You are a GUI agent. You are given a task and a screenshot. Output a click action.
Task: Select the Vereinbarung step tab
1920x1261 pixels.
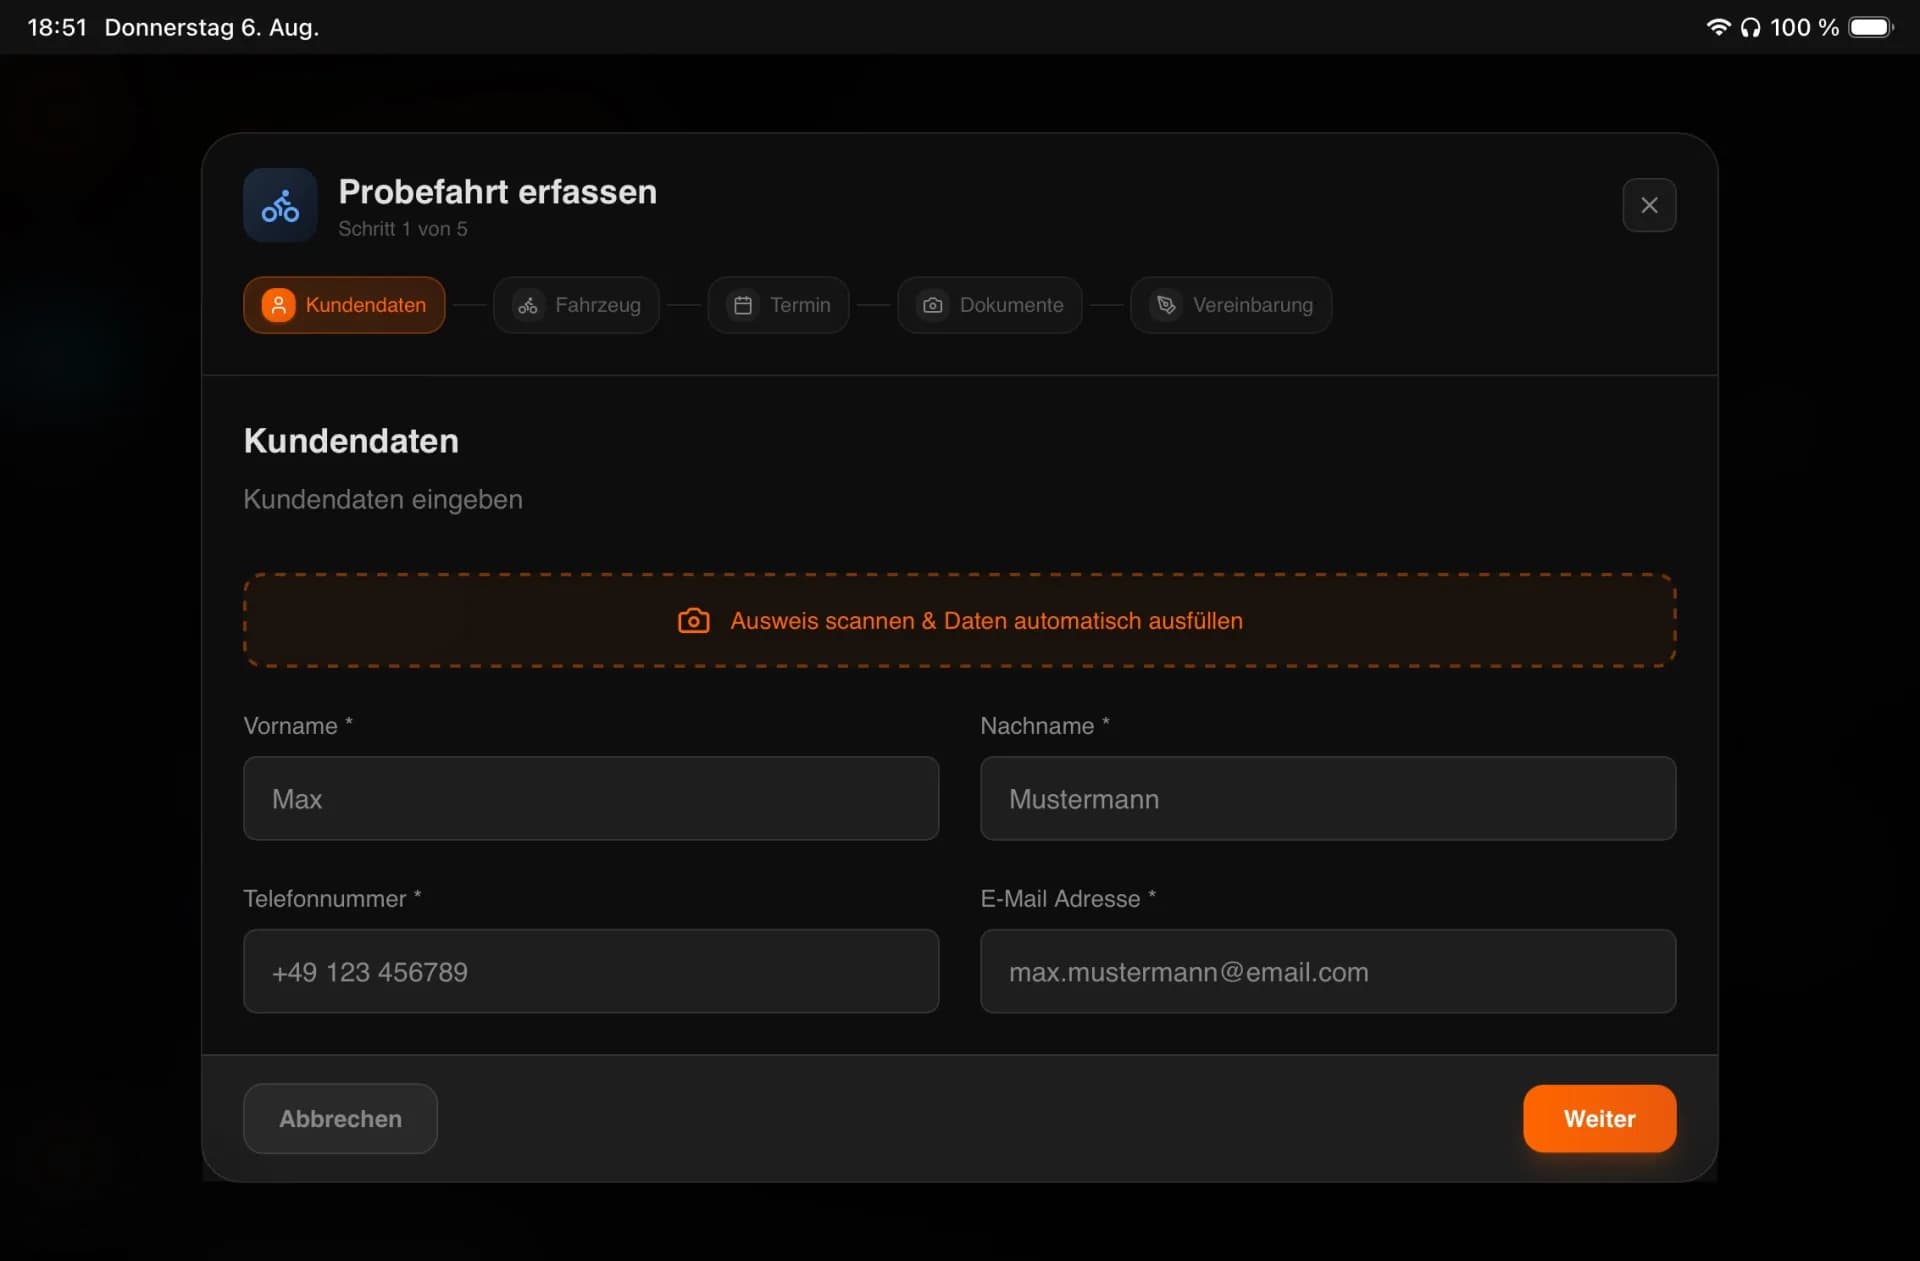[1231, 305]
